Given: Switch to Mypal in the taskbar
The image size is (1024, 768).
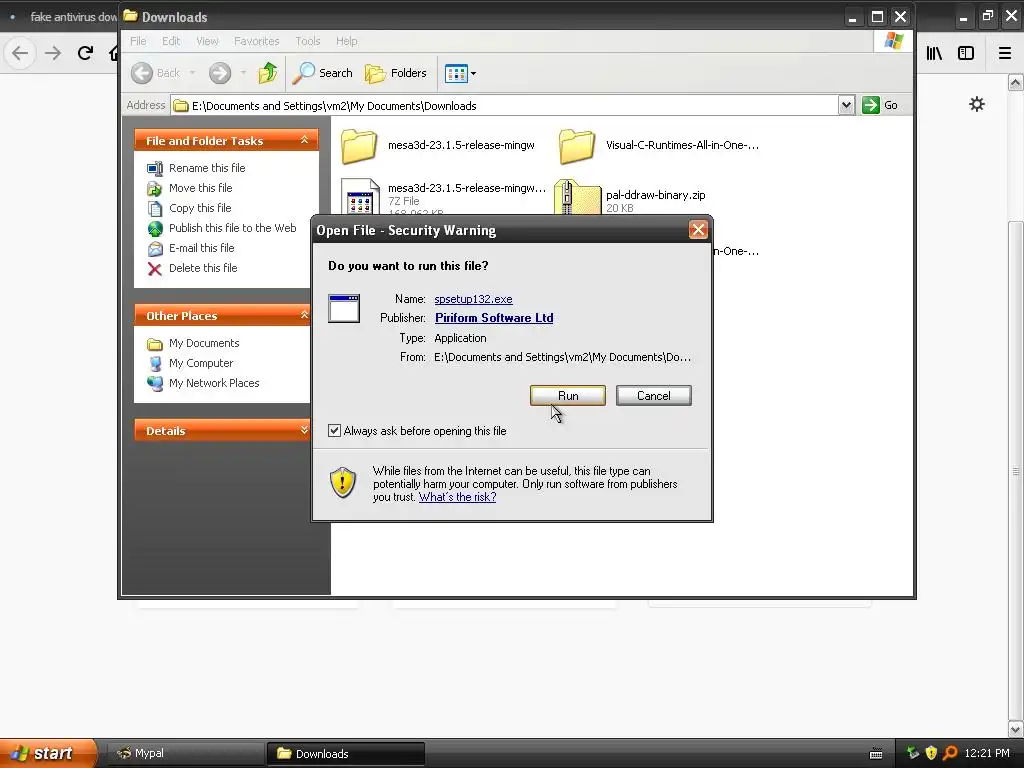Looking at the screenshot, I should pos(184,754).
